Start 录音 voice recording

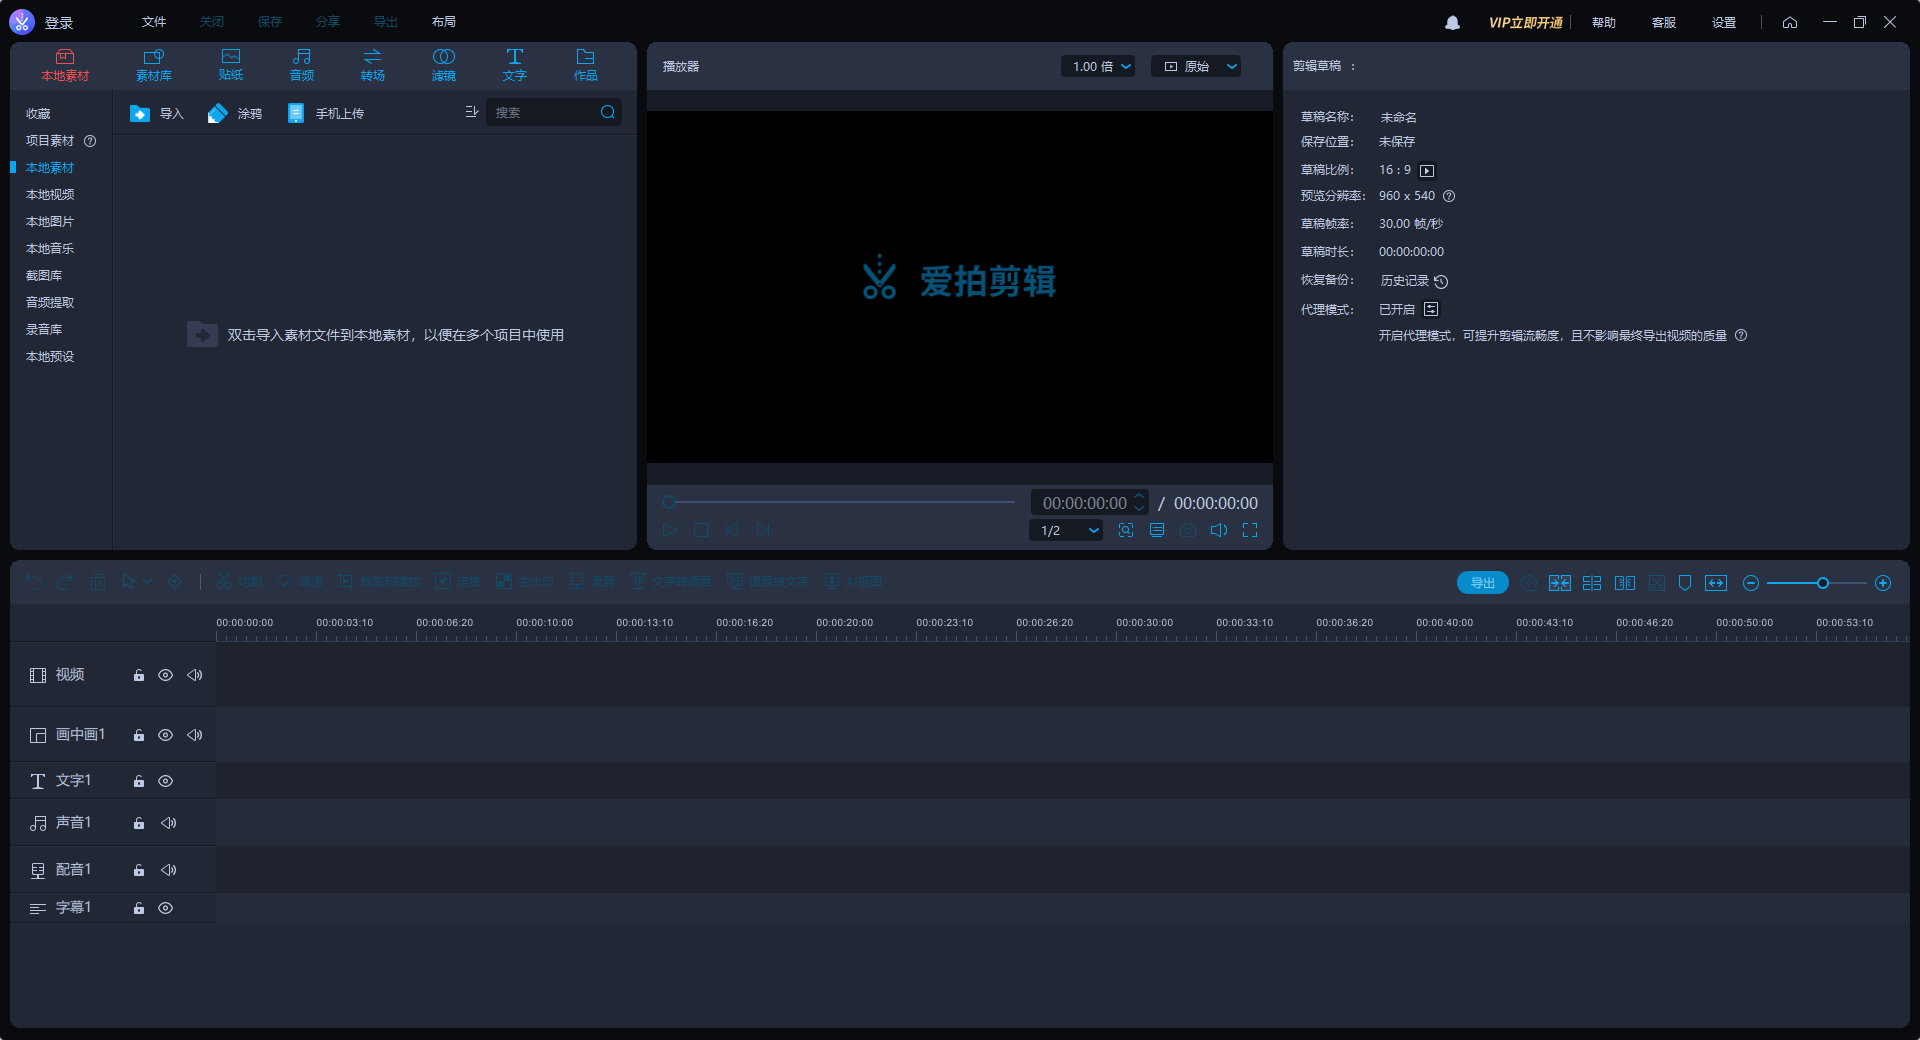[591, 581]
